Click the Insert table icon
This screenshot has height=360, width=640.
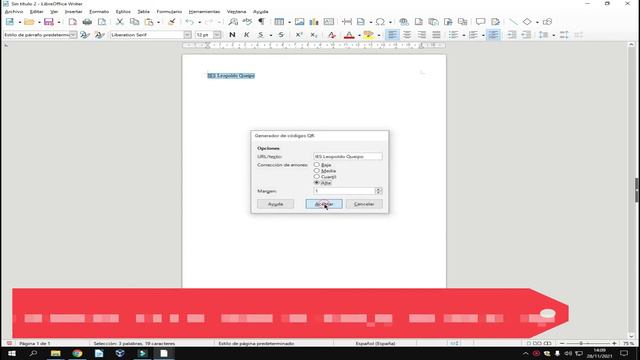click(x=279, y=22)
